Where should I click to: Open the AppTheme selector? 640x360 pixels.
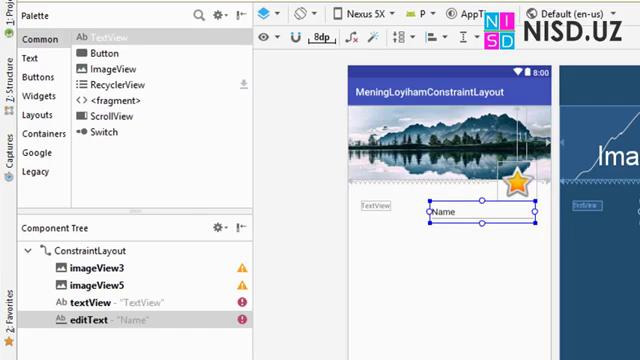(x=464, y=14)
